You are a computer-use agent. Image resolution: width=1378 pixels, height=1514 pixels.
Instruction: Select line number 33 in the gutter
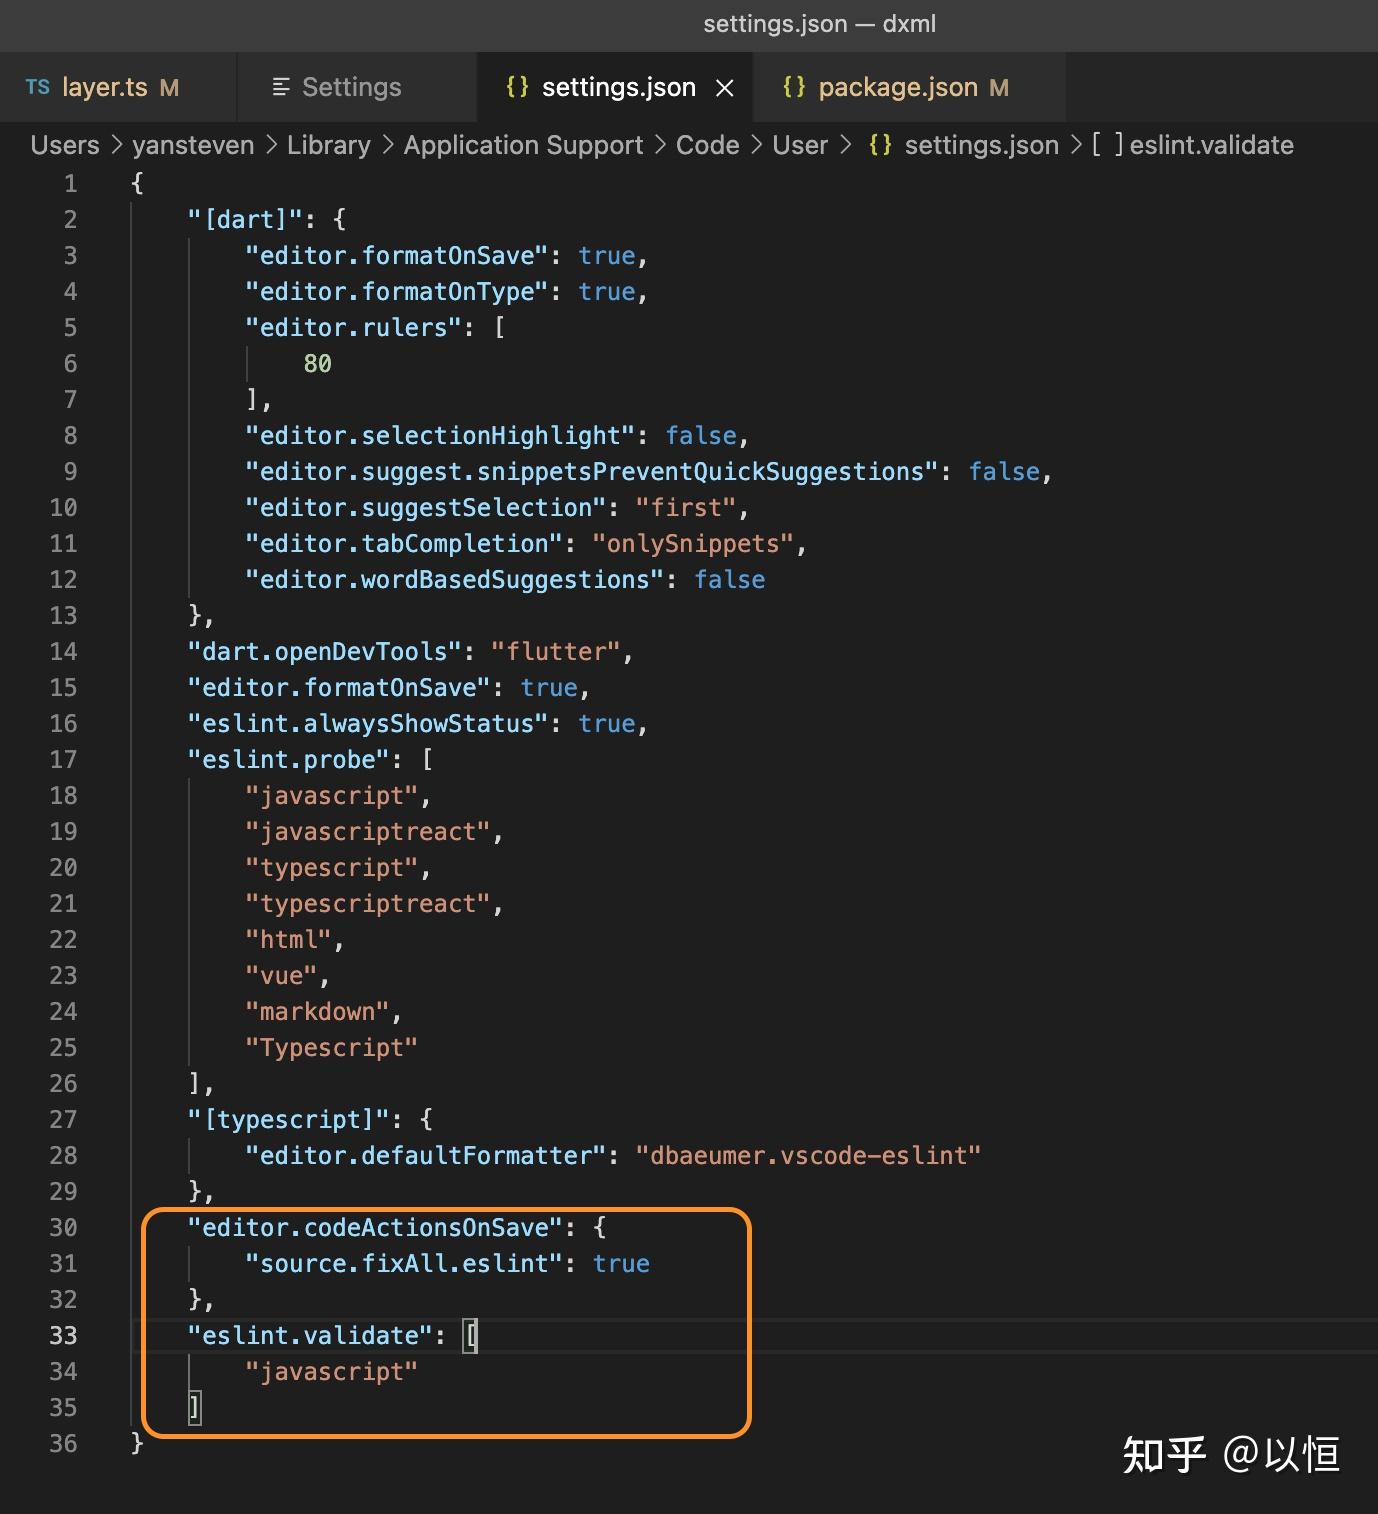point(63,1335)
